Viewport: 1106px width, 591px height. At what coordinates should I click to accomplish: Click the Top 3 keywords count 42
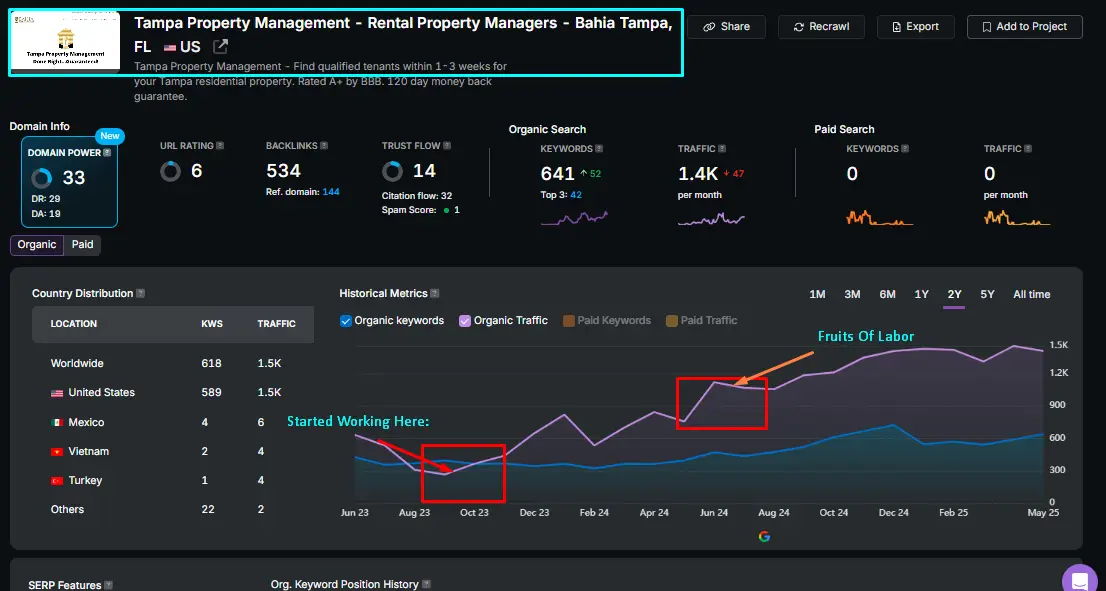point(576,195)
